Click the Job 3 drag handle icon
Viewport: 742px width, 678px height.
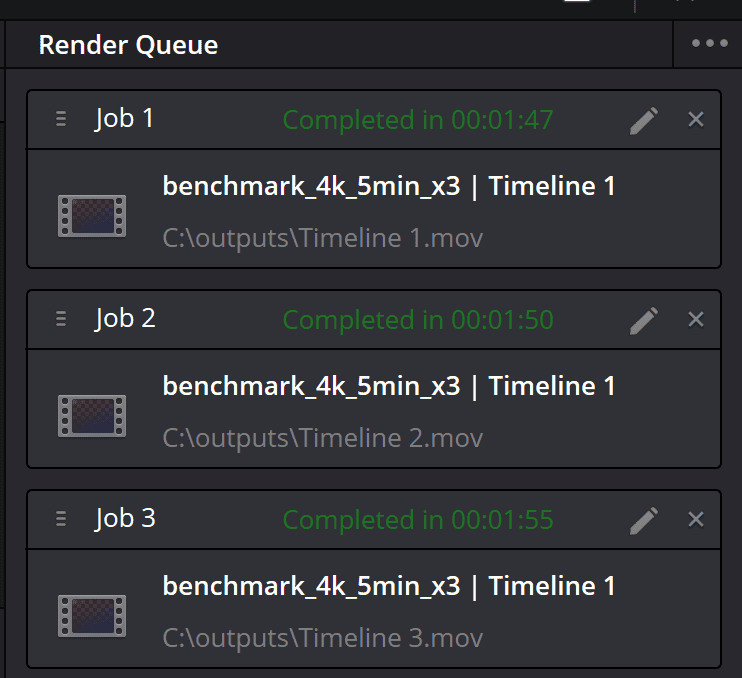click(61, 519)
